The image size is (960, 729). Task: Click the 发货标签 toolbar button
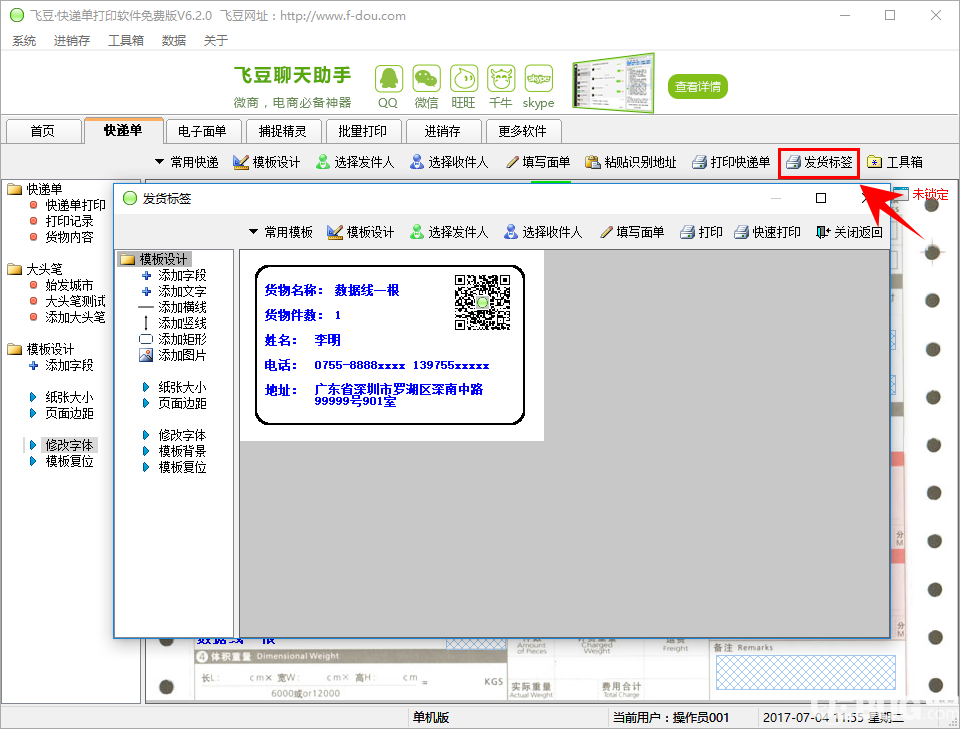click(819, 162)
